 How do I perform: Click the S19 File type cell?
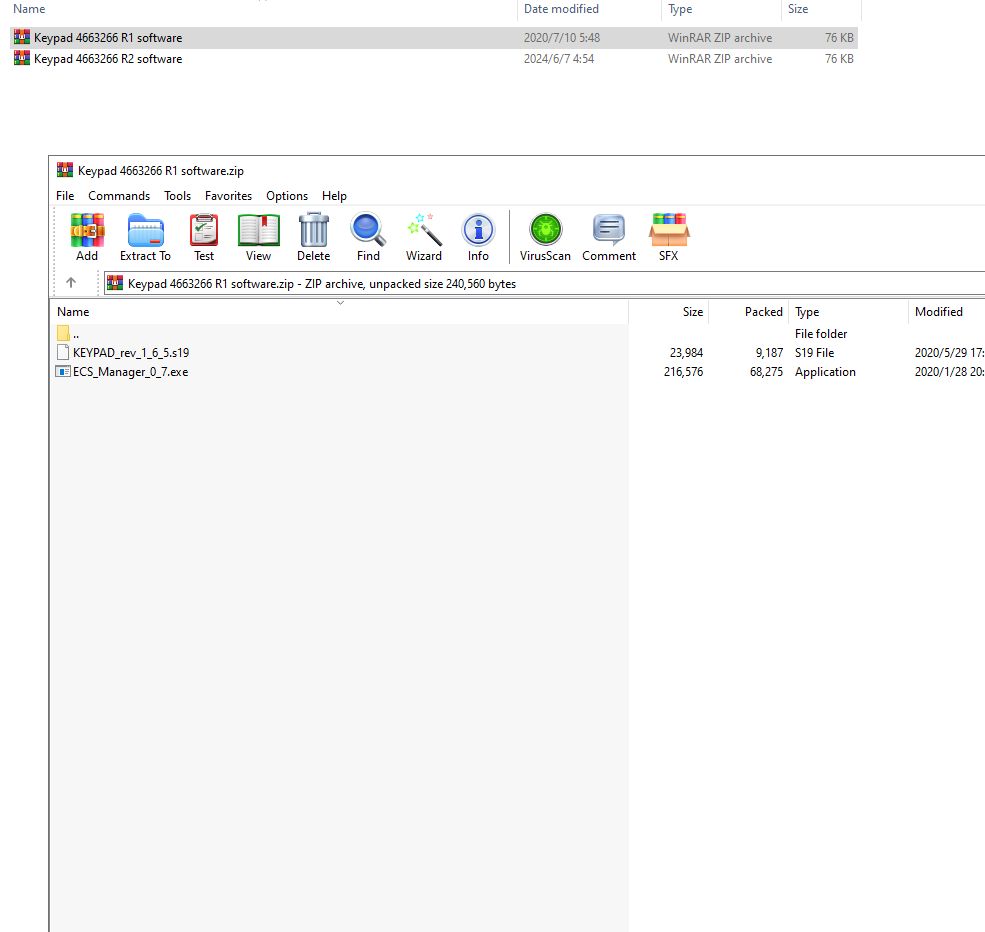pos(815,353)
